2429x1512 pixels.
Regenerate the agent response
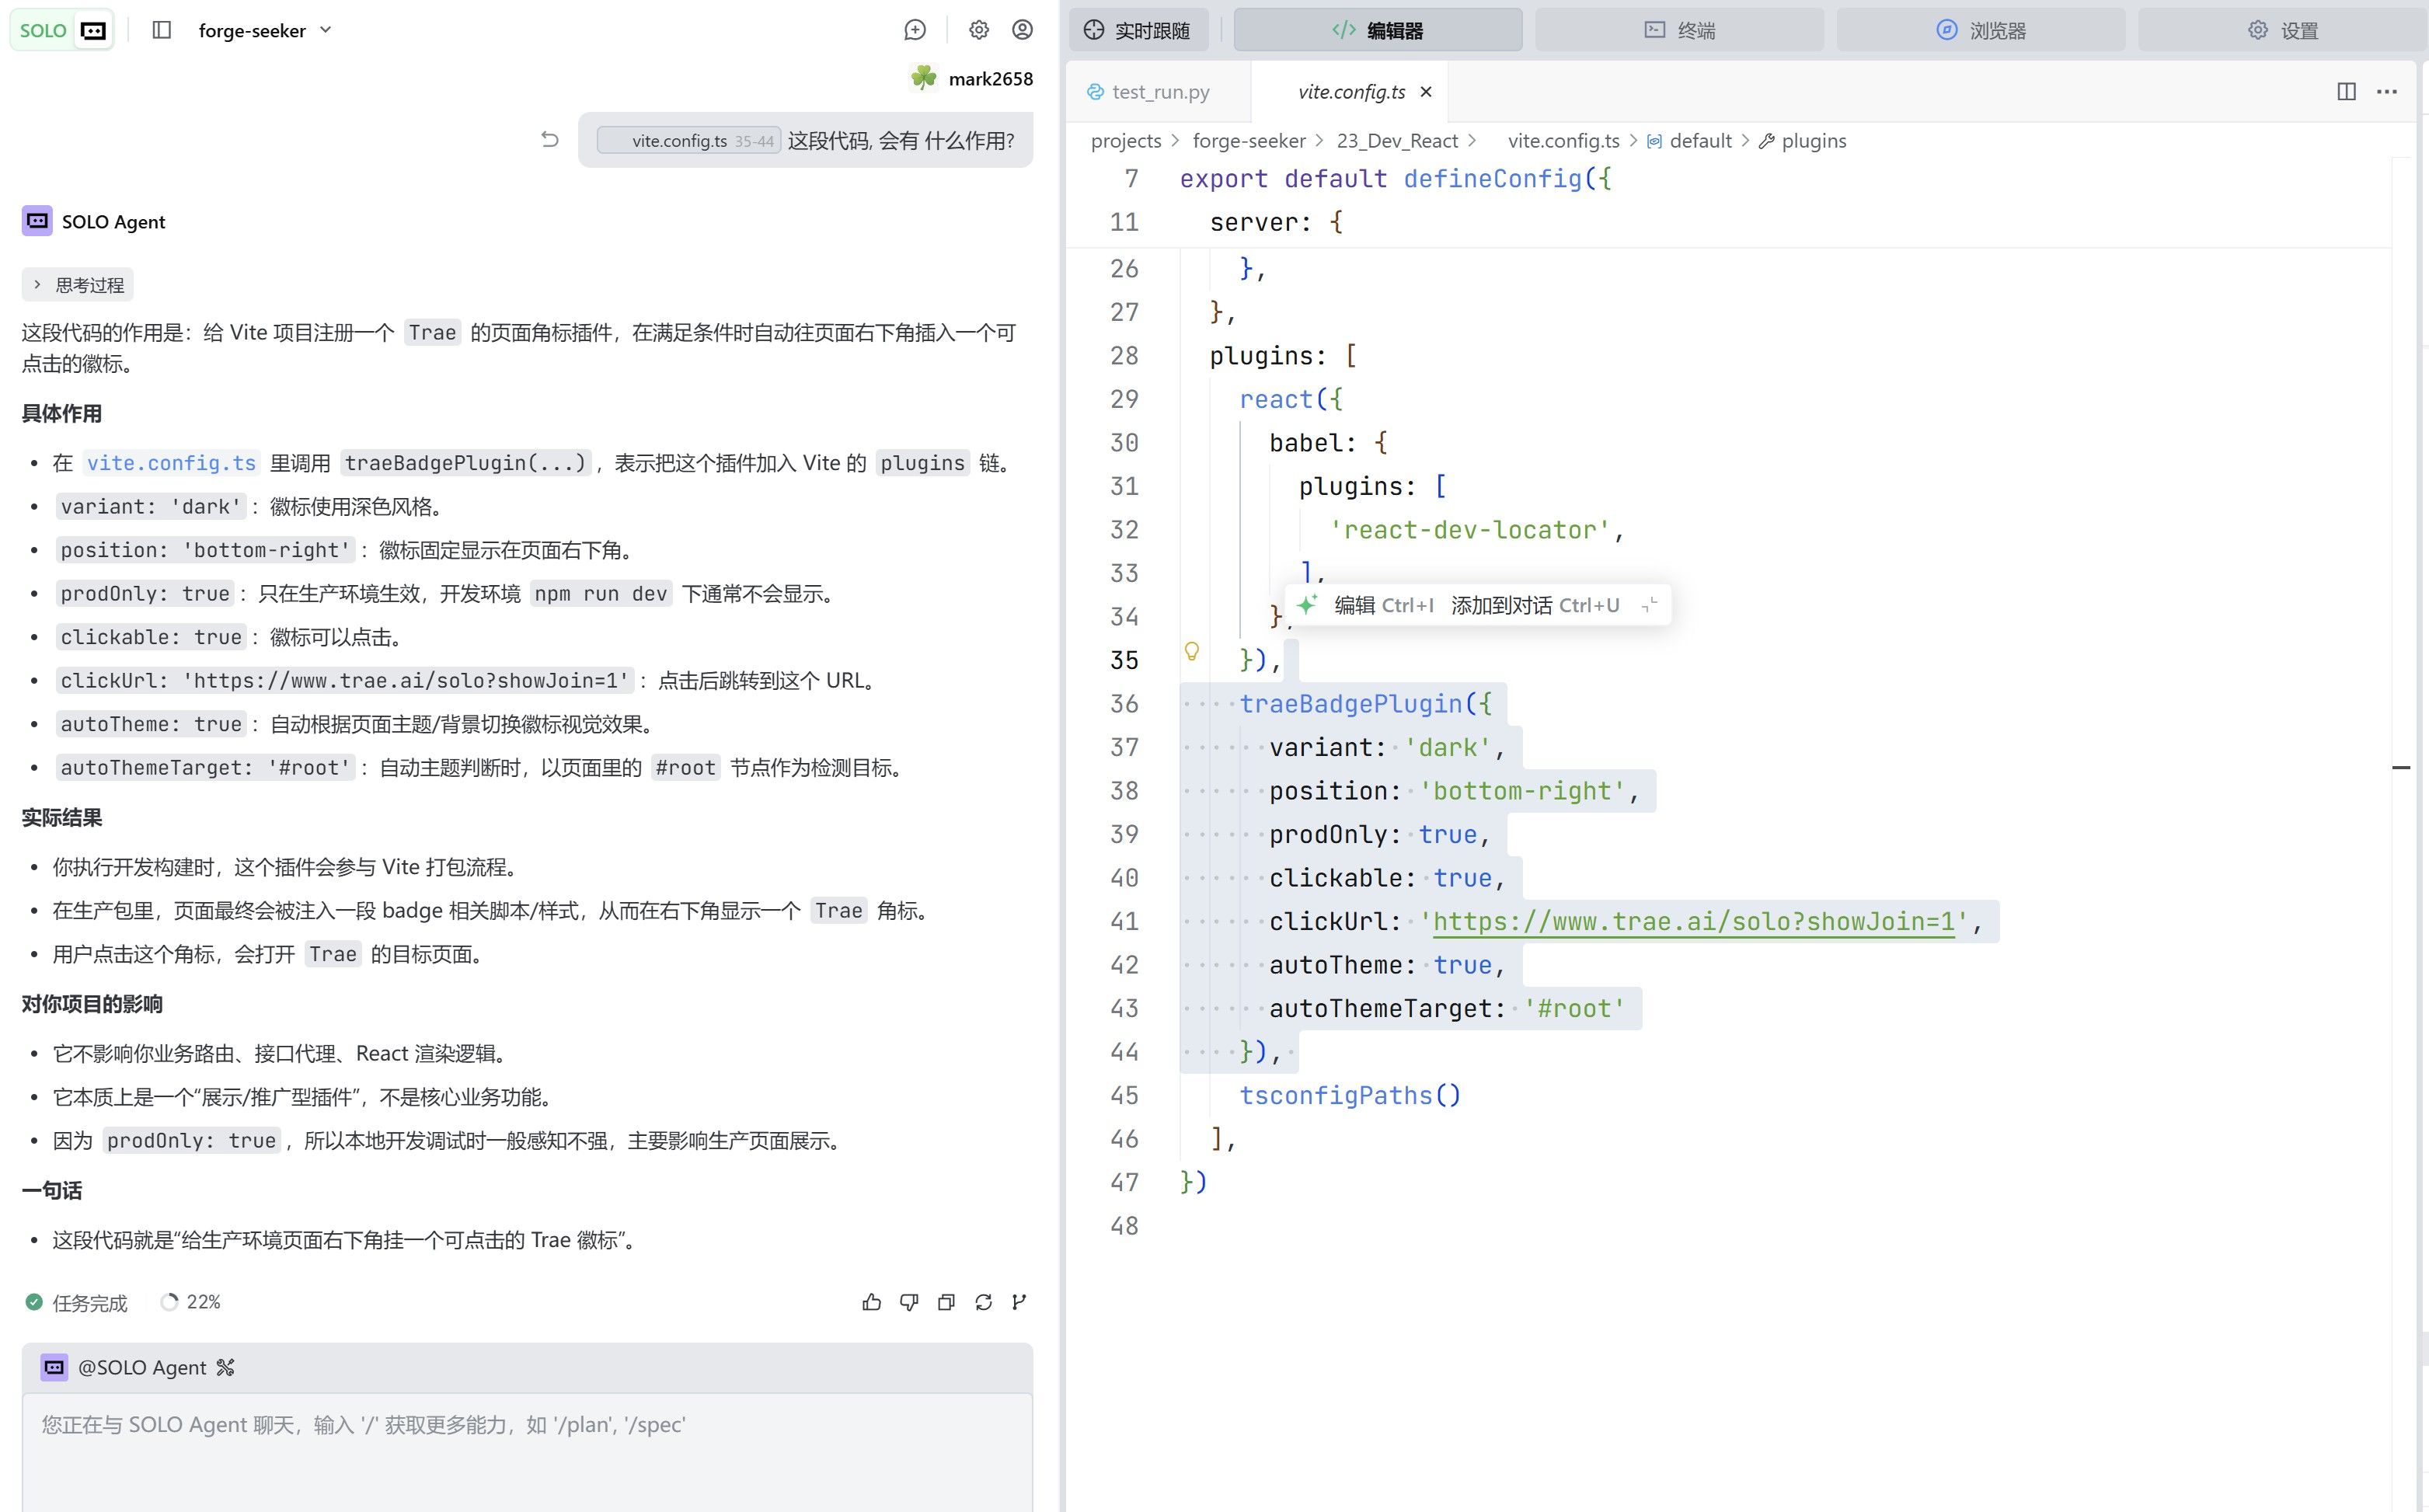coord(983,1302)
